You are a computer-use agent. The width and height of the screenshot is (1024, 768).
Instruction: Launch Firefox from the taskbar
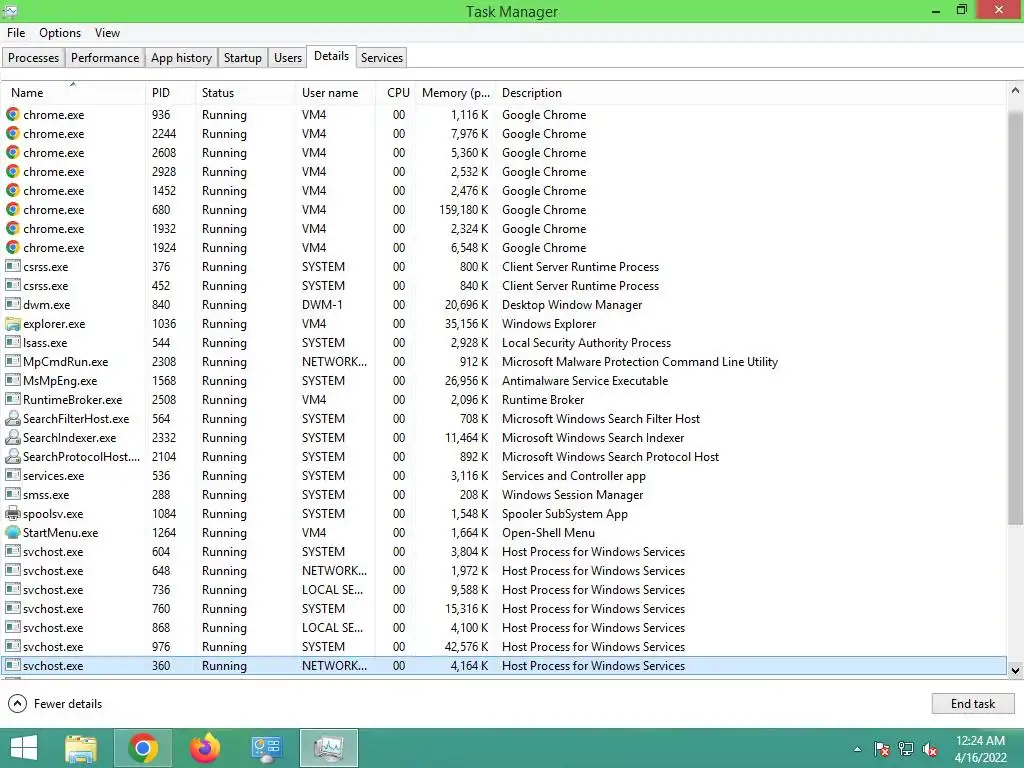point(205,748)
